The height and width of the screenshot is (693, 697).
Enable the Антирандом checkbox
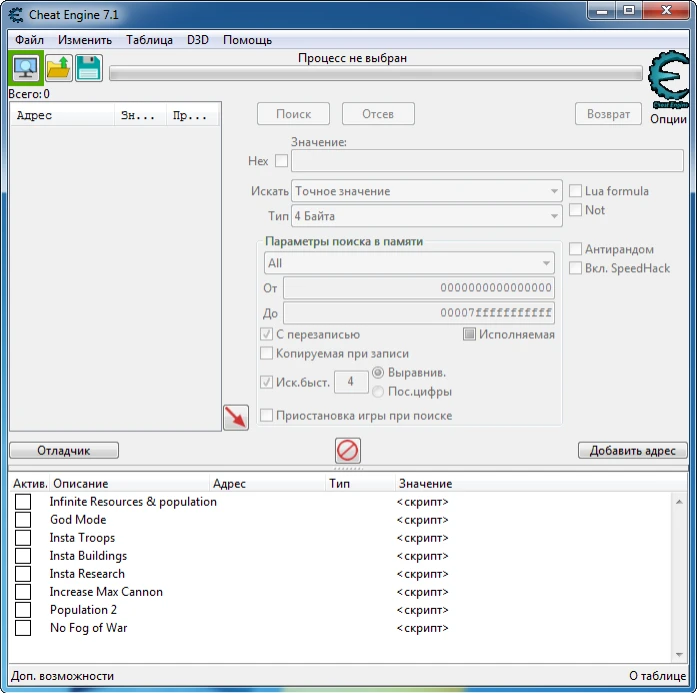click(x=575, y=249)
